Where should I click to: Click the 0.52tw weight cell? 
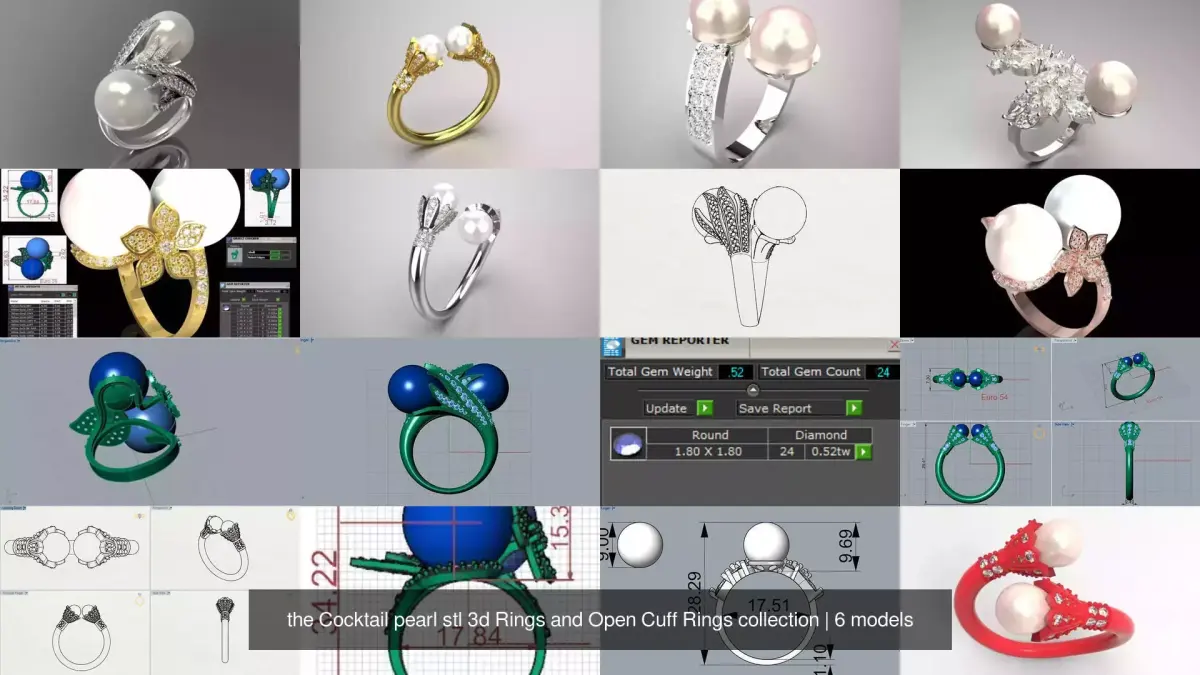coord(829,452)
